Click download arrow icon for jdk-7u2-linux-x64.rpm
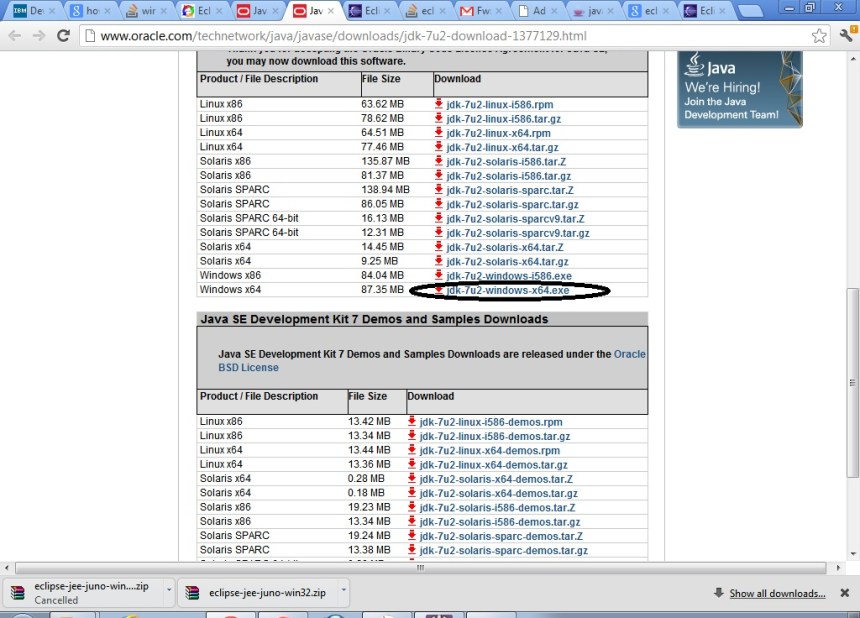The image size is (860, 618). click(439, 132)
